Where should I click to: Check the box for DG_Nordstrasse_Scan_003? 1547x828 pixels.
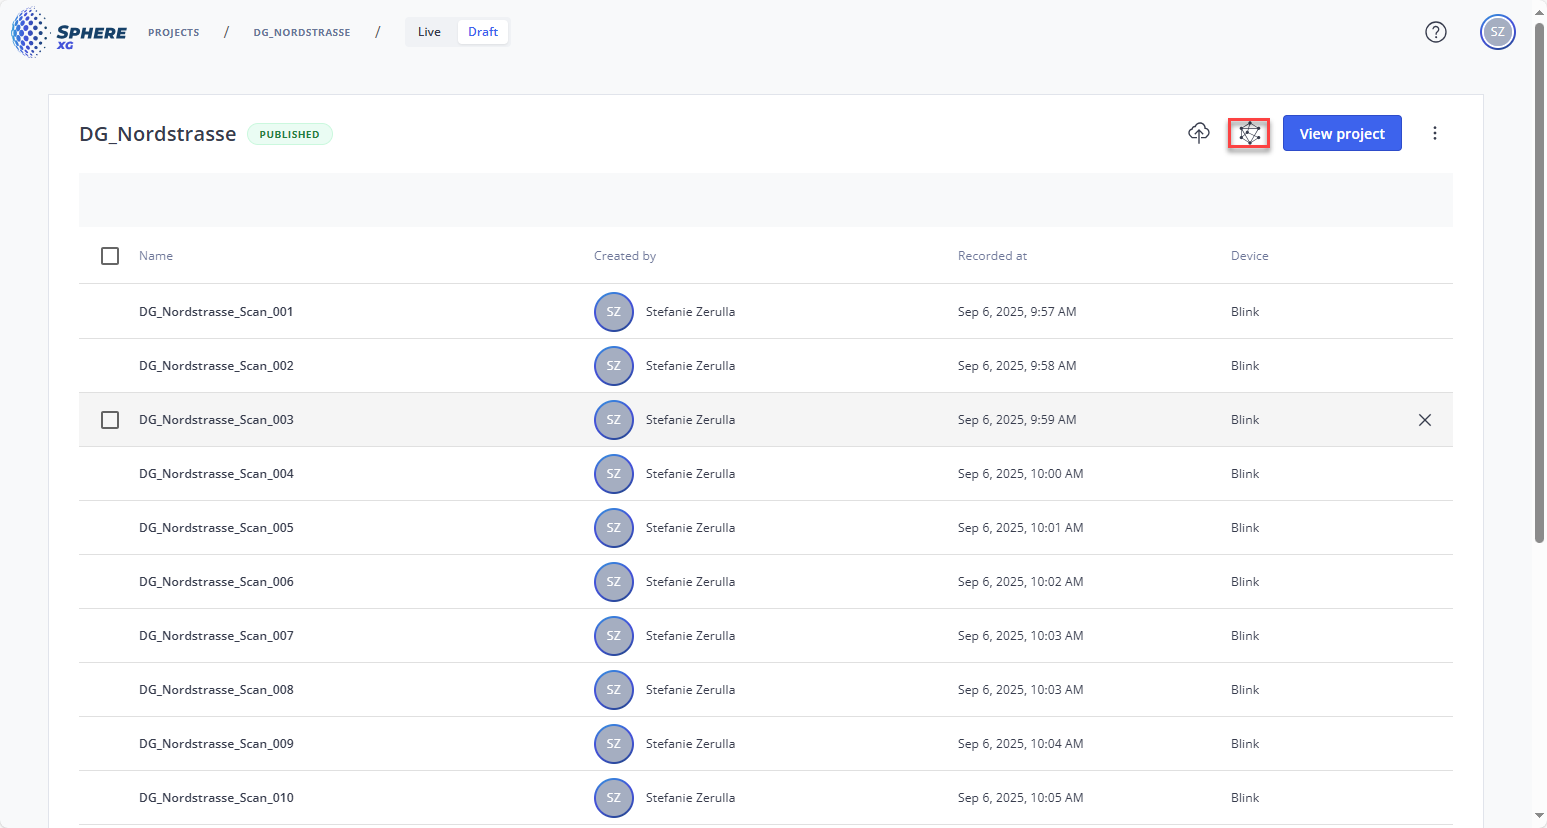[x=110, y=420]
